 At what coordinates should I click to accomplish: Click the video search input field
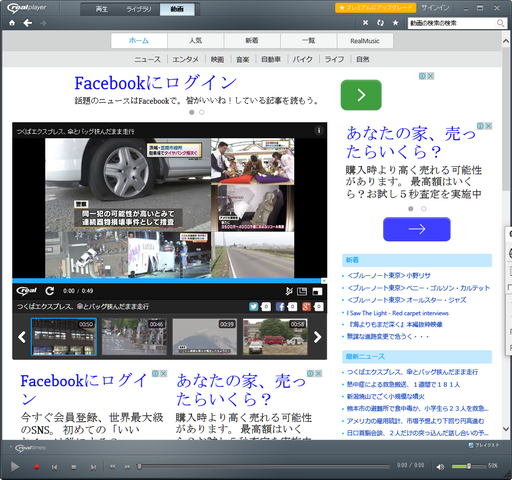(x=452, y=23)
